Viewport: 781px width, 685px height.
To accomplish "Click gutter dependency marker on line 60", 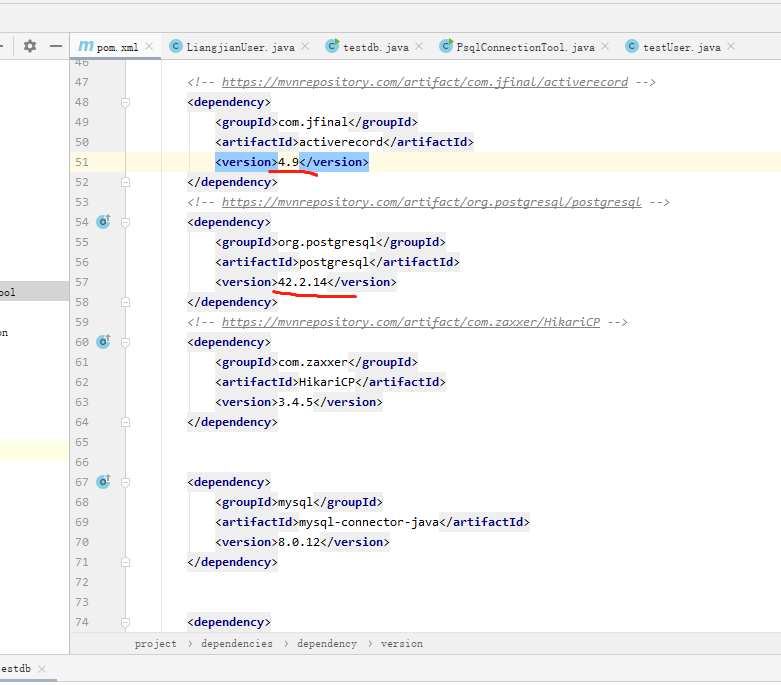I will click(103, 342).
